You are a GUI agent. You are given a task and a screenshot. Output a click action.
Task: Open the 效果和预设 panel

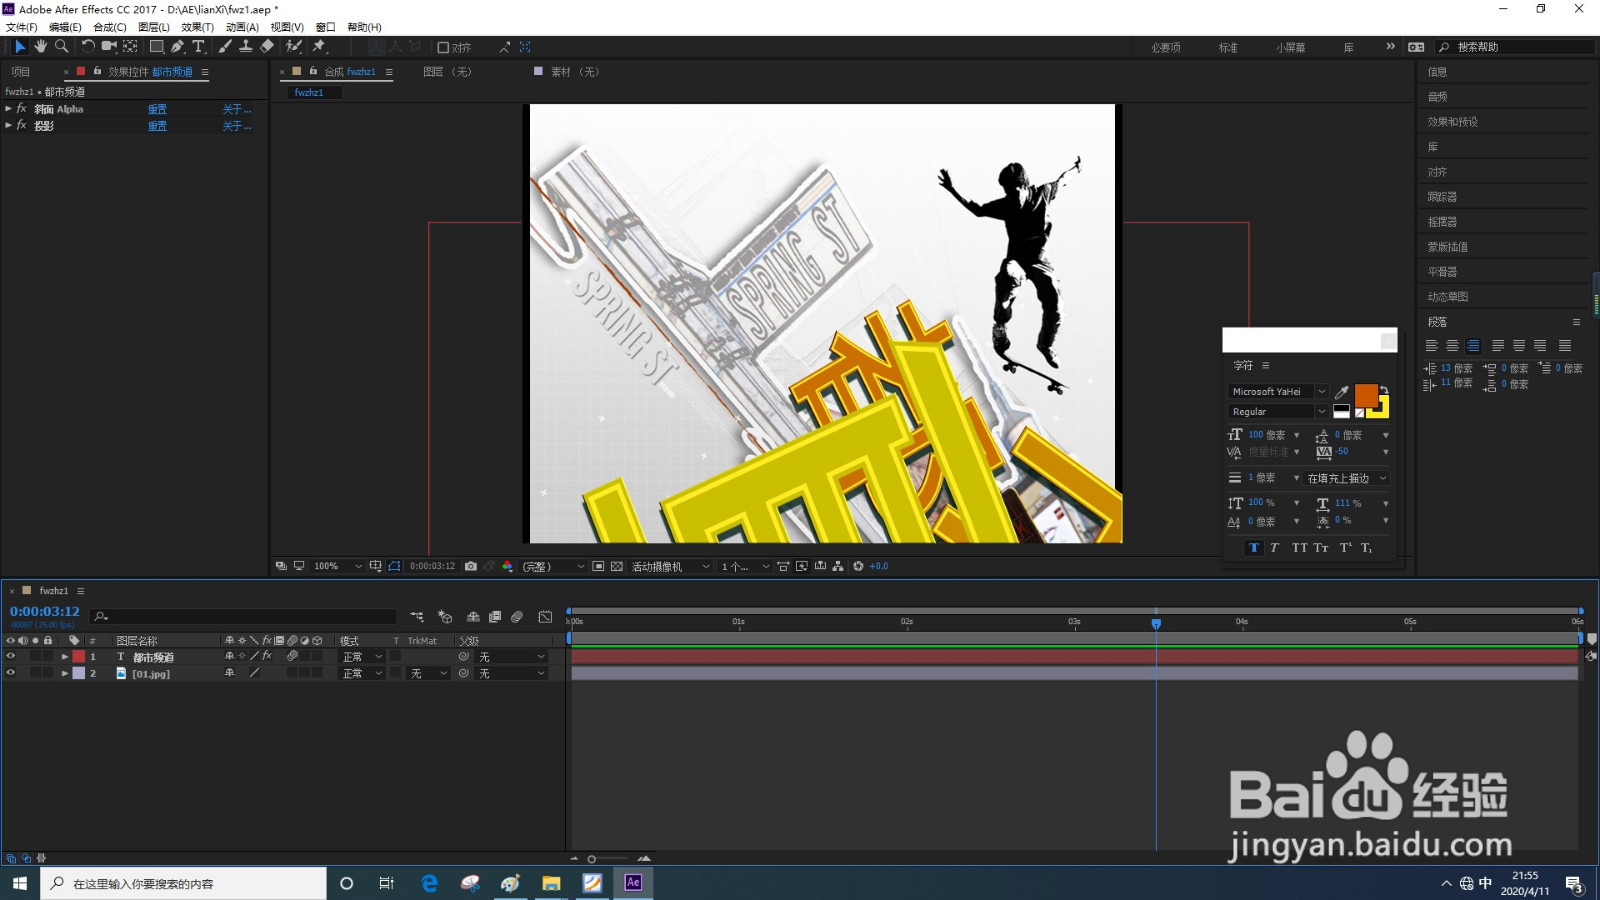(x=1452, y=122)
